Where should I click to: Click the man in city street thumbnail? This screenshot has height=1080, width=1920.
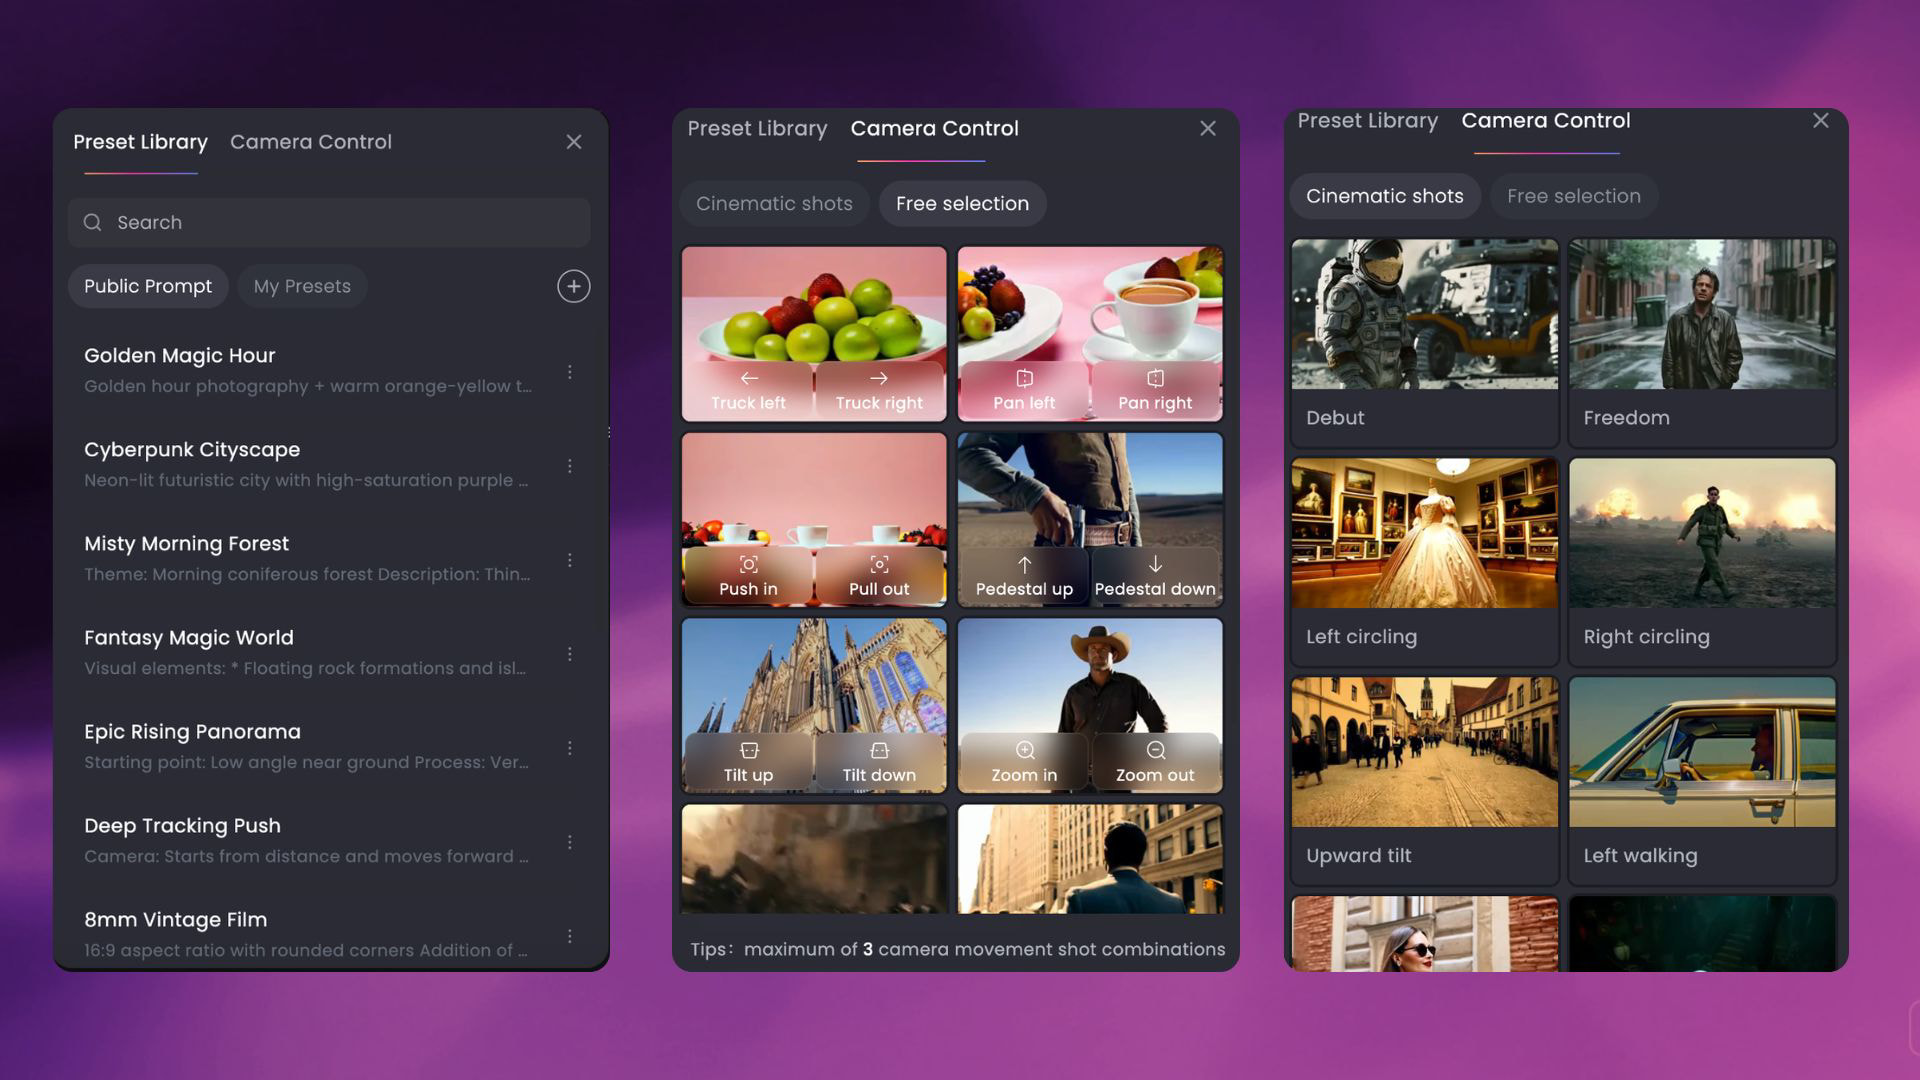[1090, 859]
